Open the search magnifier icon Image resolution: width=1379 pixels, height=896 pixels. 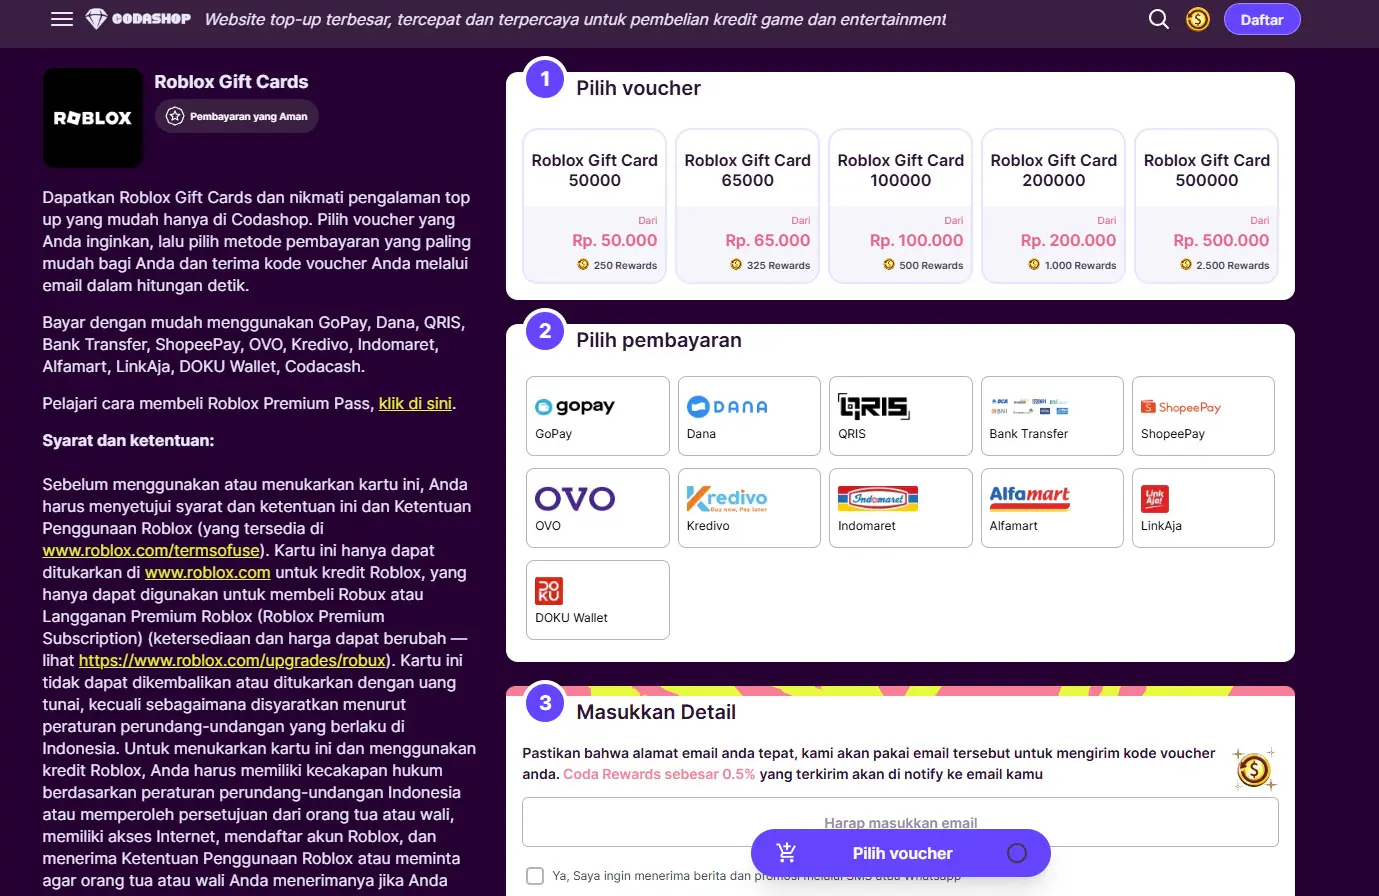pyautogui.click(x=1158, y=19)
